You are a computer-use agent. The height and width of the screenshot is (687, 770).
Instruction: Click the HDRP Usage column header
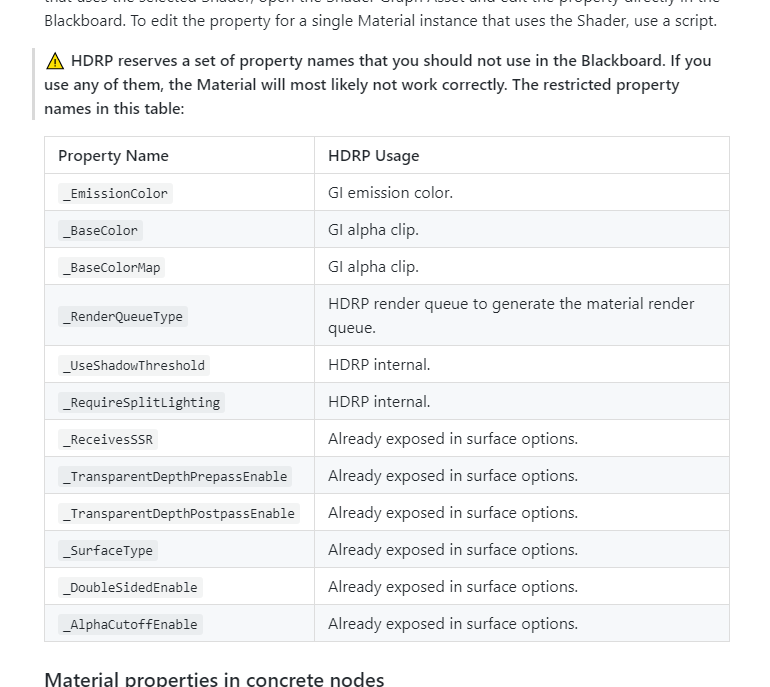[x=373, y=155]
